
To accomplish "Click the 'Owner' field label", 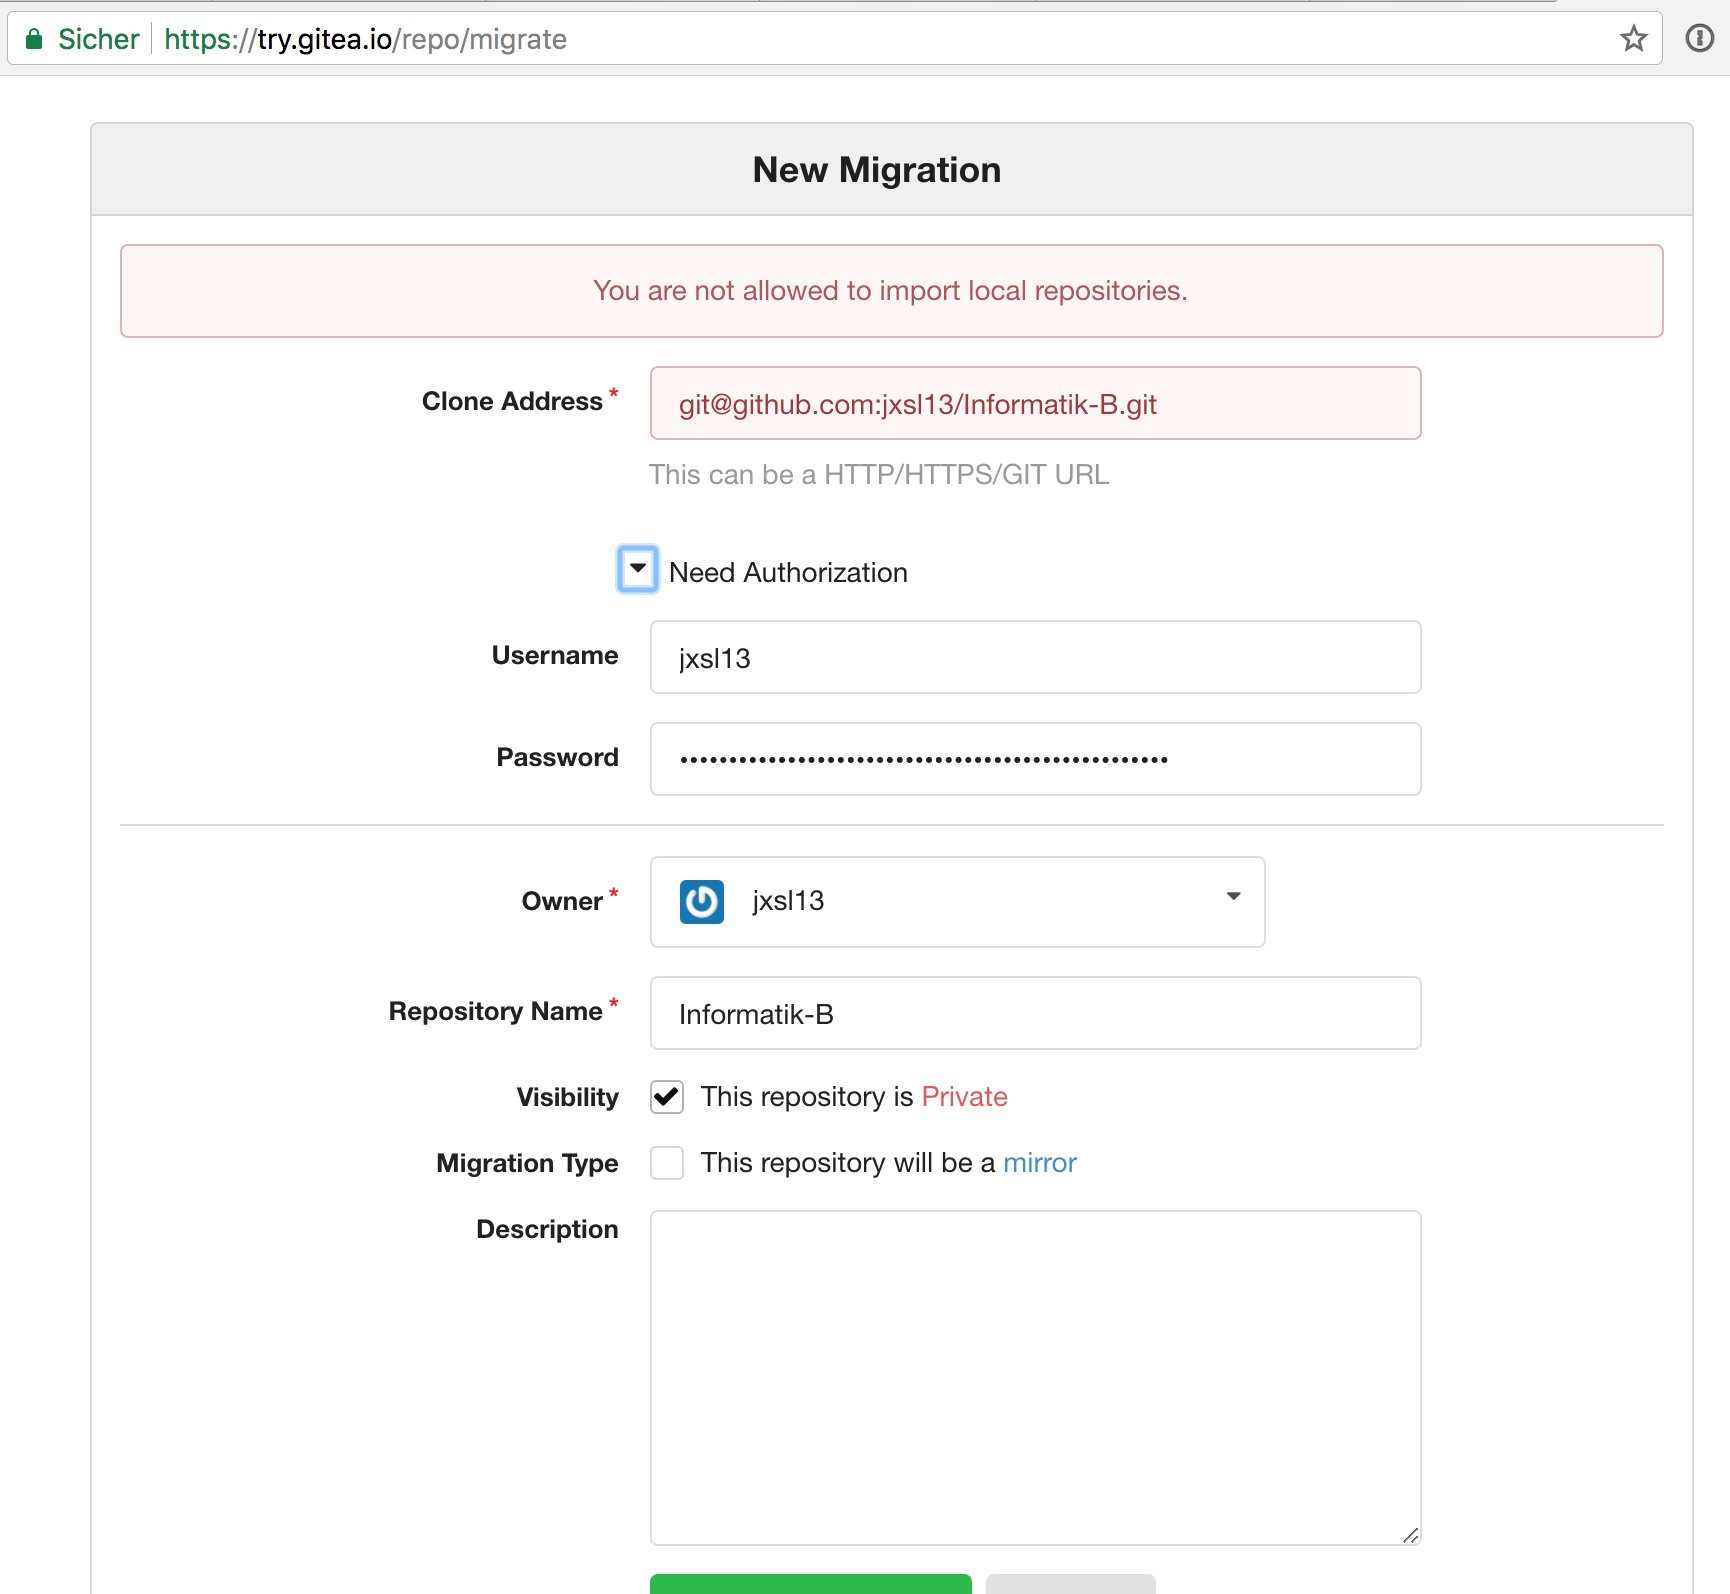I will click(x=562, y=901).
